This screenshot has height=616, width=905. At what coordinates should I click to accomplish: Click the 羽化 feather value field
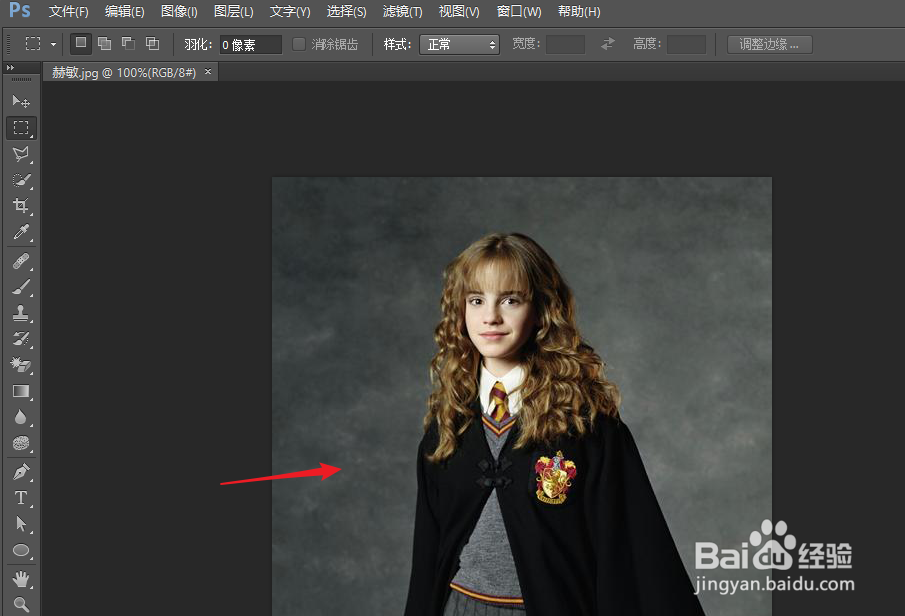250,44
